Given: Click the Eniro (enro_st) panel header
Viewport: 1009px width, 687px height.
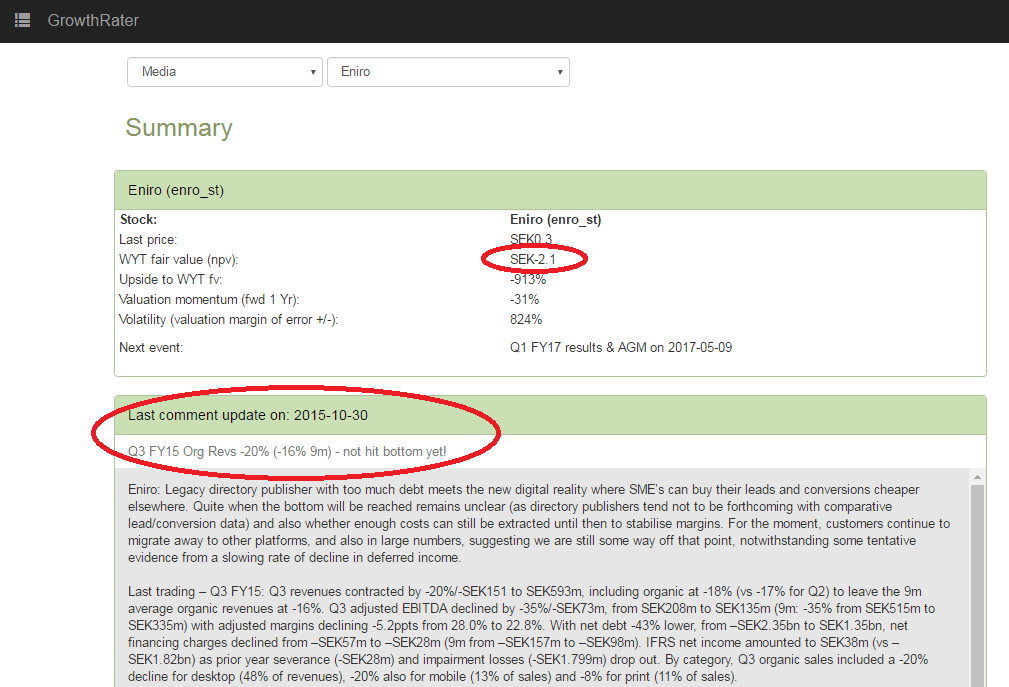Looking at the screenshot, I should 550,190.
